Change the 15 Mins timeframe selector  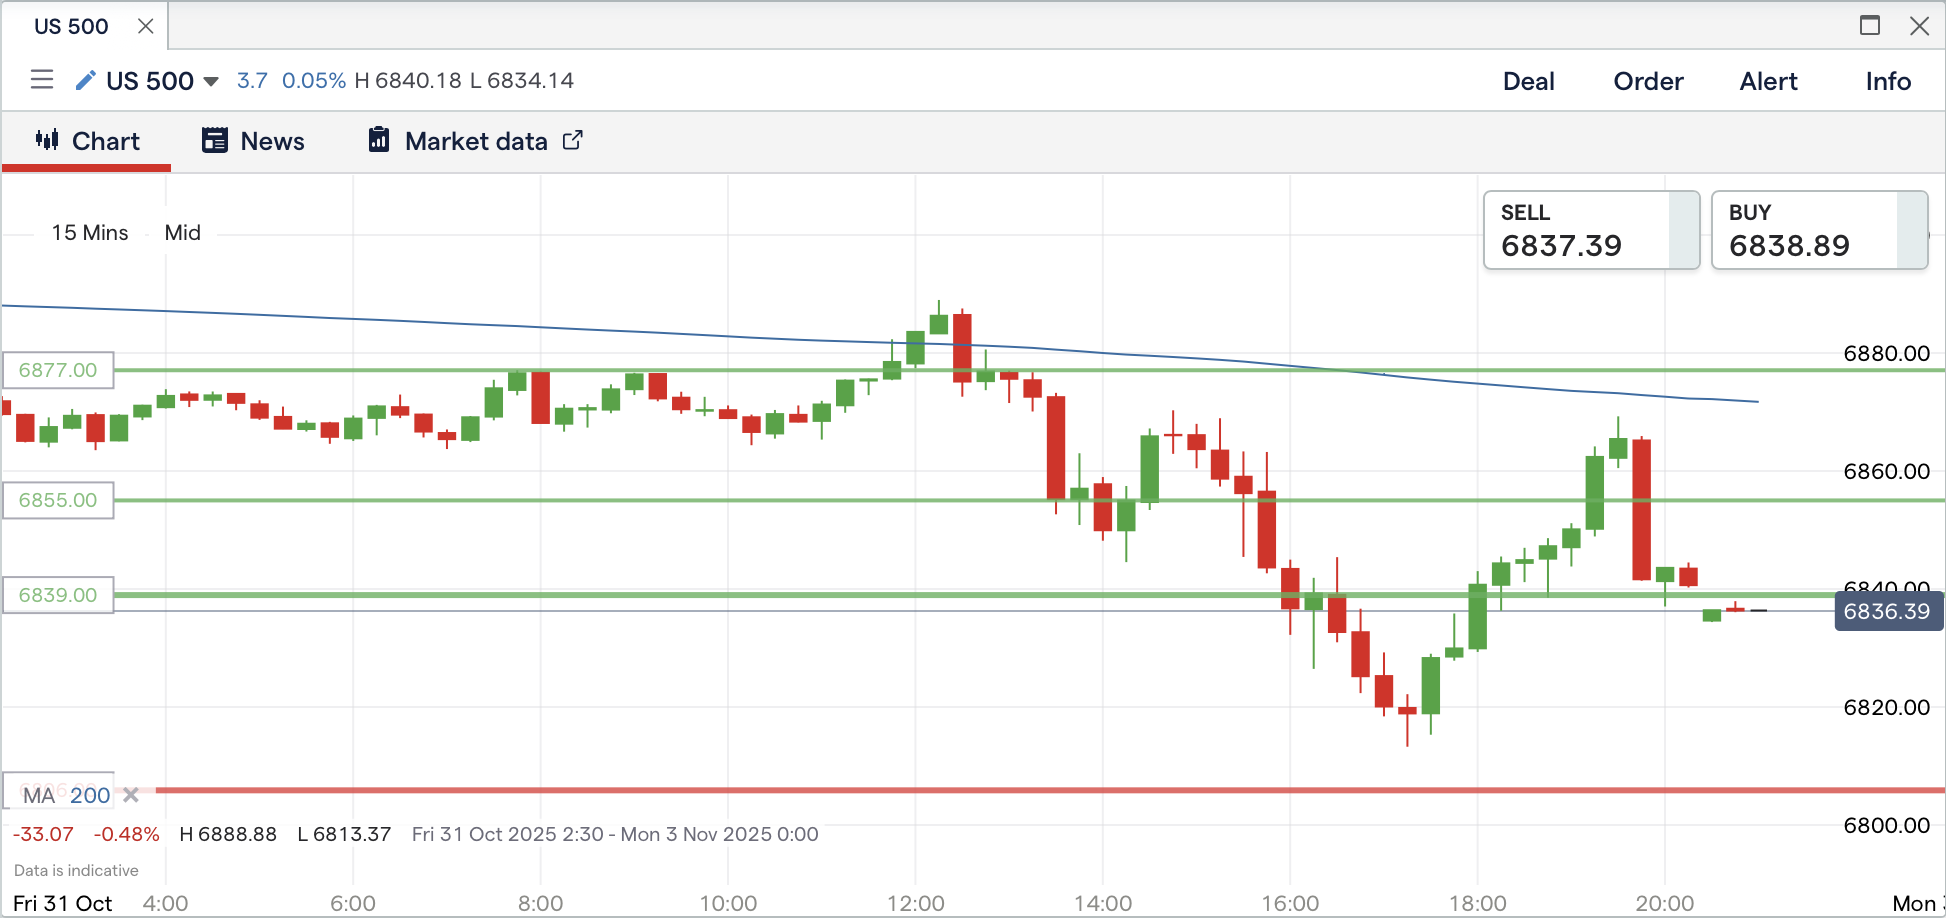tap(90, 233)
